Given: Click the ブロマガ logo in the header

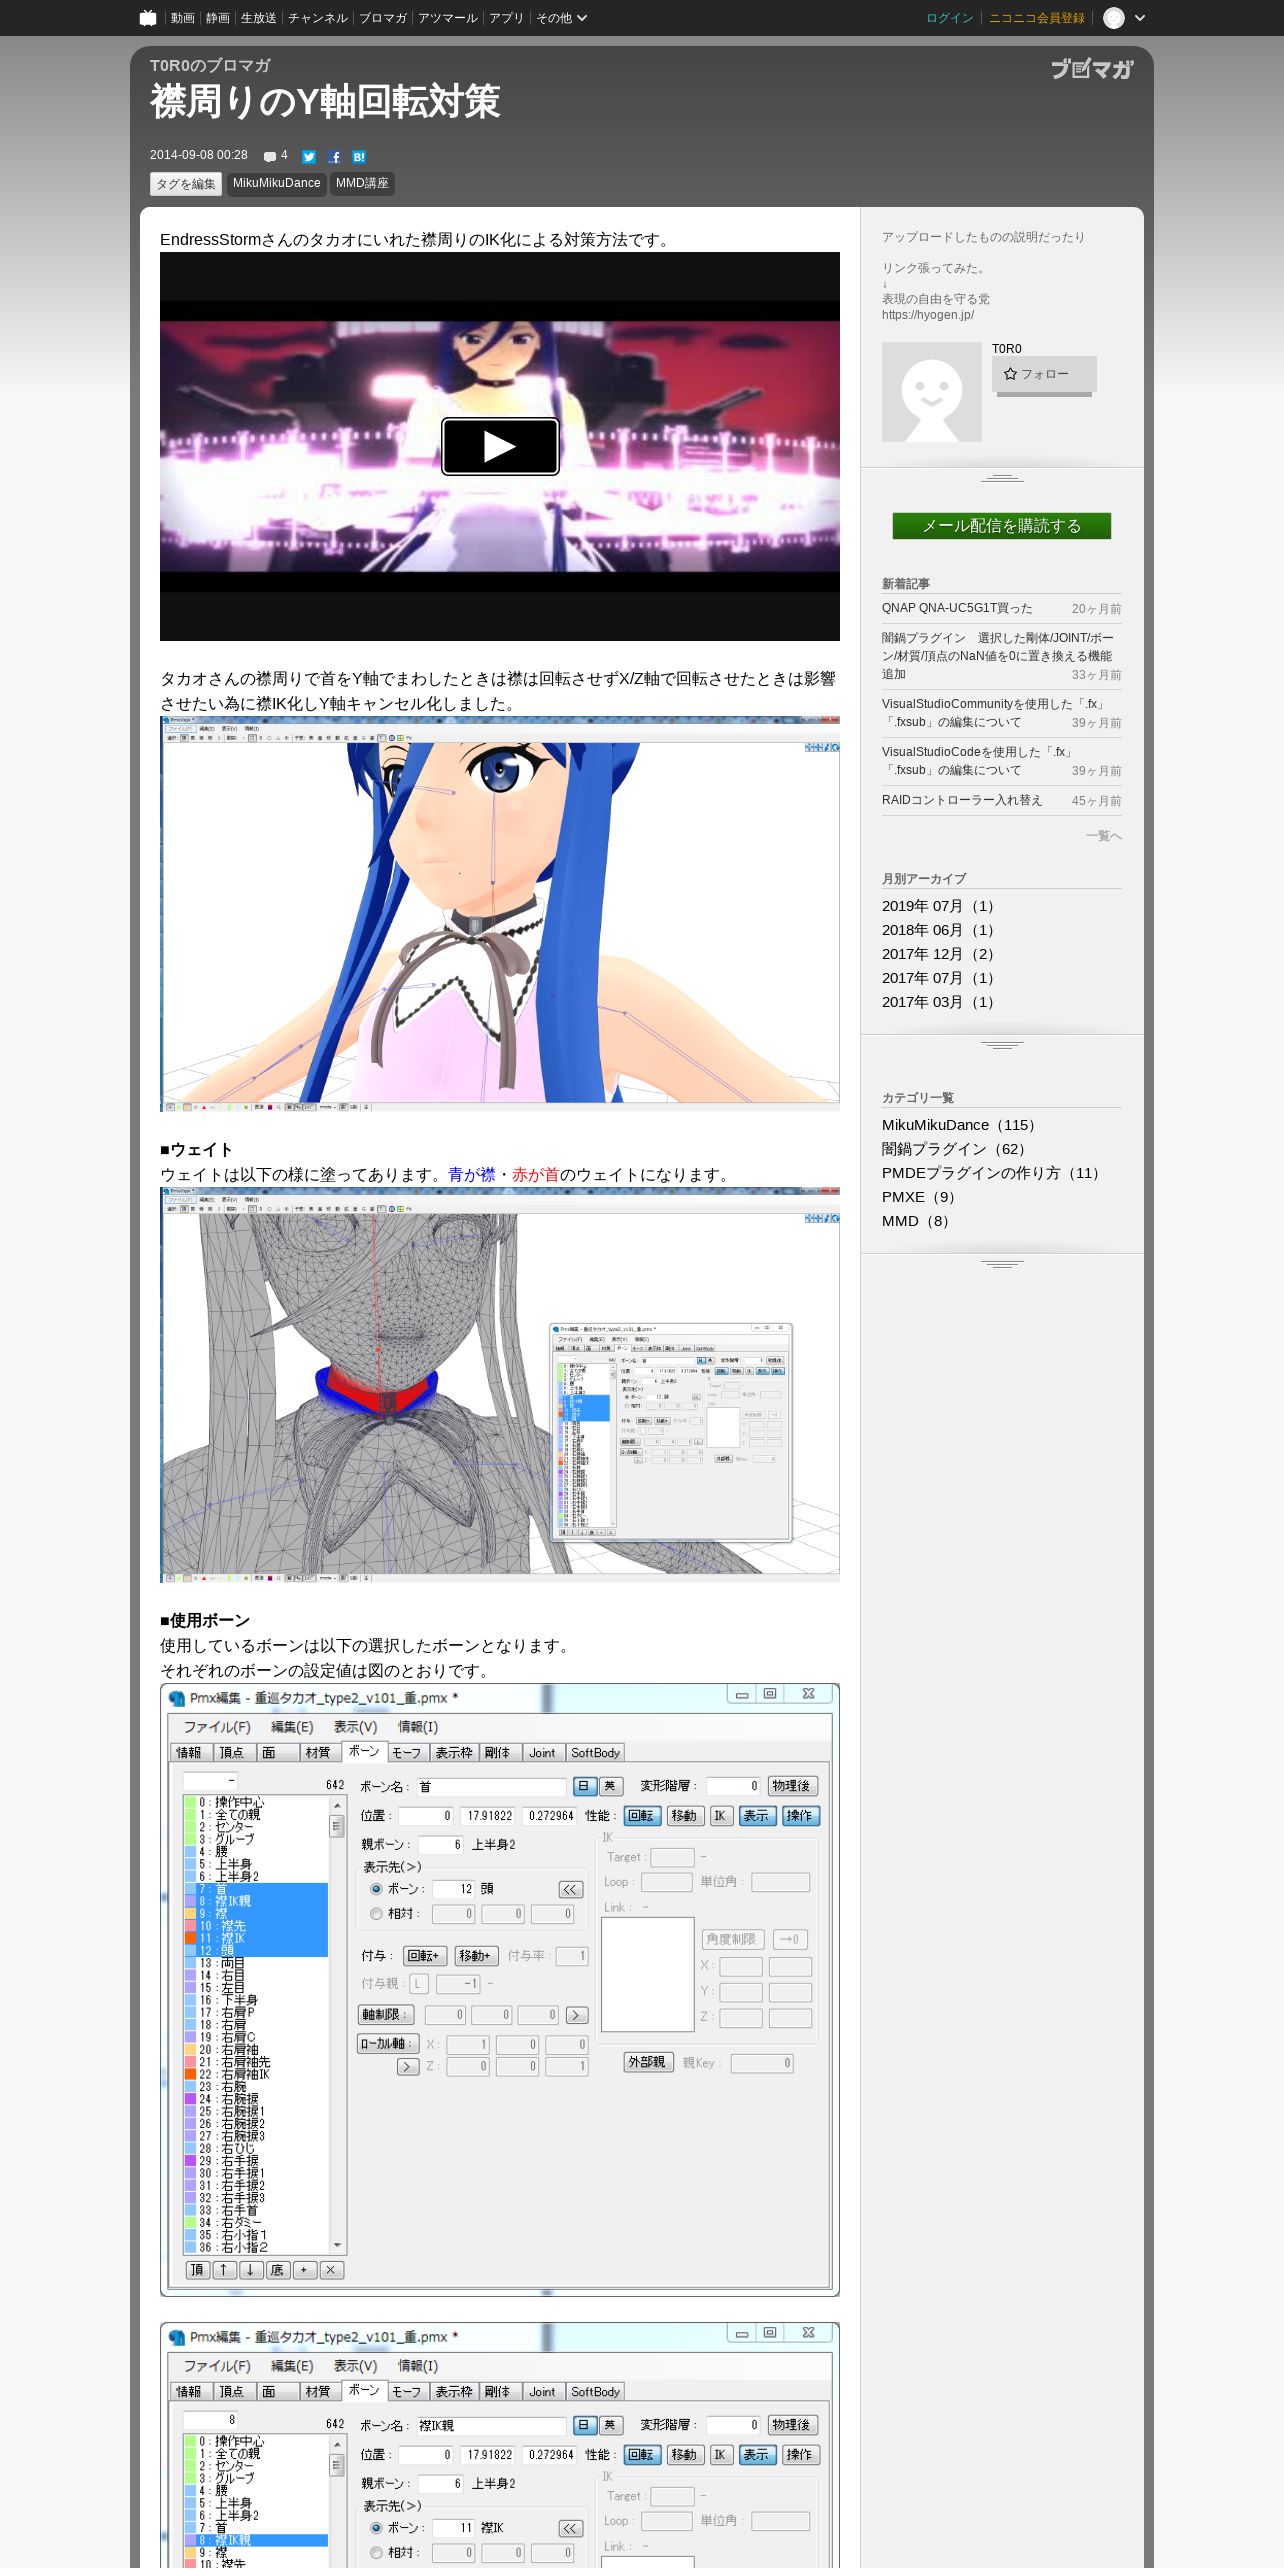Looking at the screenshot, I should [x=1092, y=69].
